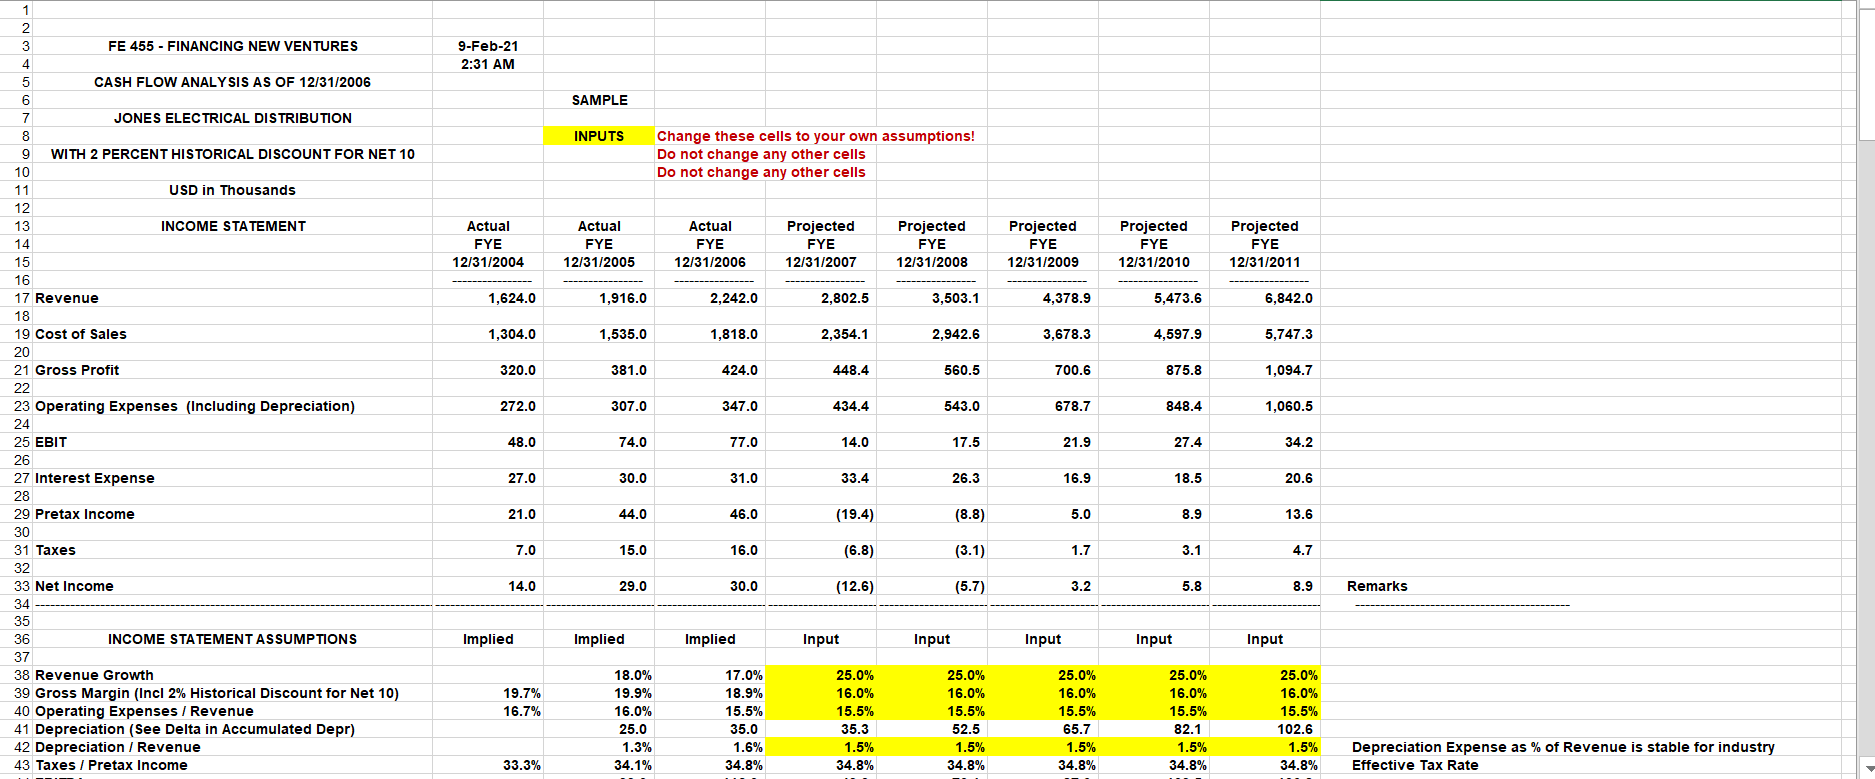Click the USD in Thousands cell
Viewport: 1875px width, 779px height.
point(233,190)
